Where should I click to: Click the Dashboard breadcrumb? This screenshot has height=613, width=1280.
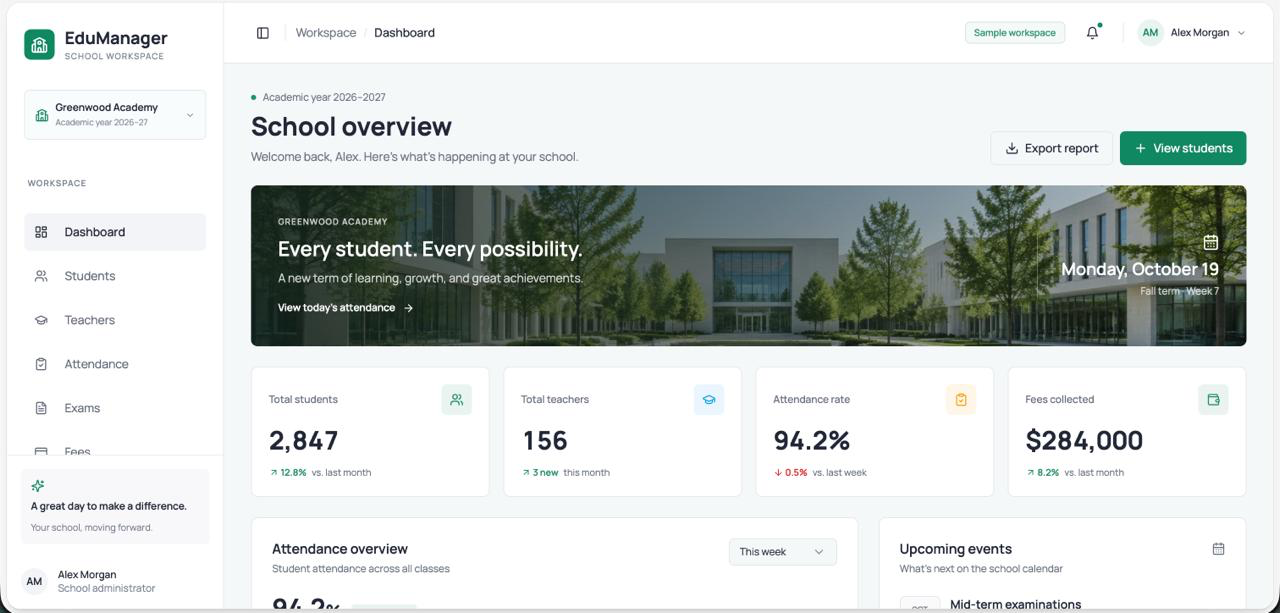404,33
